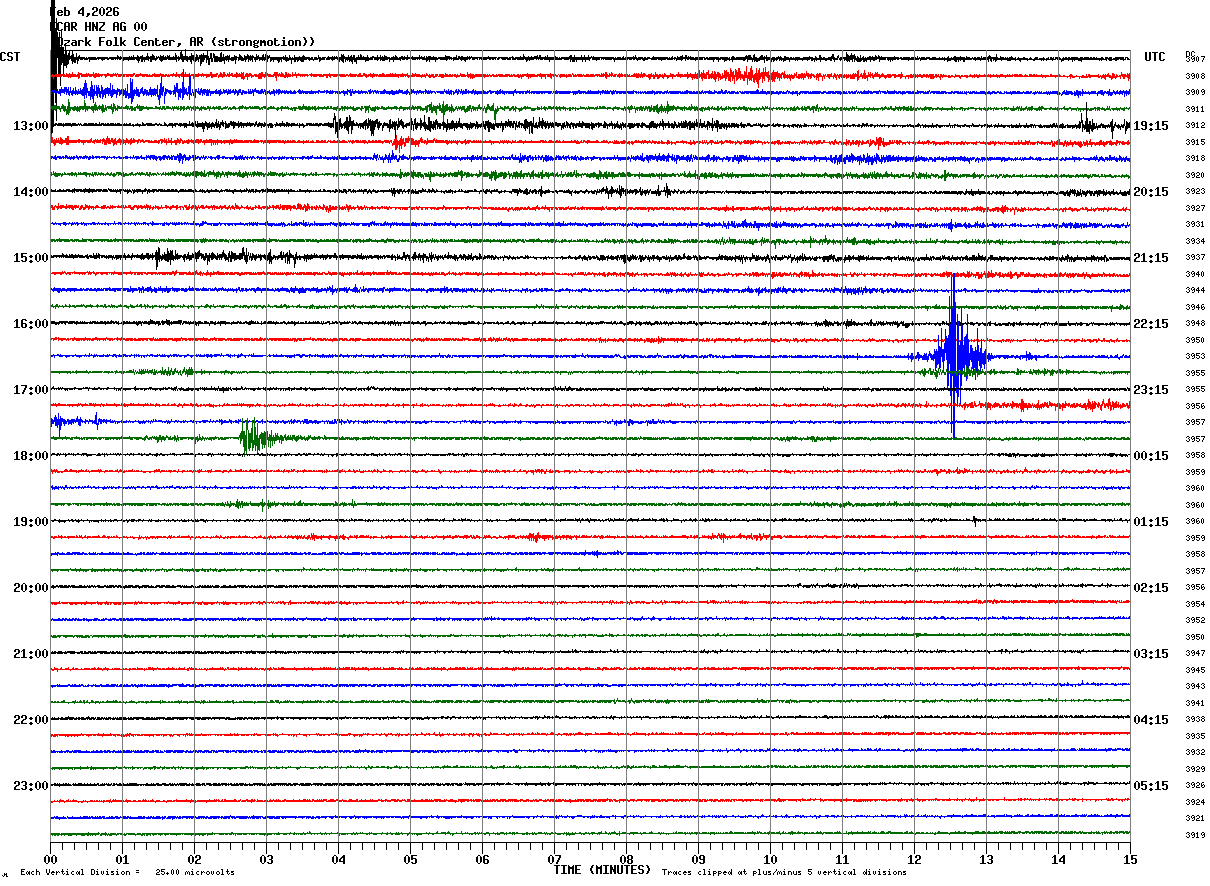Click the green burst near minute 03
The image size is (1210, 886).
254,437
